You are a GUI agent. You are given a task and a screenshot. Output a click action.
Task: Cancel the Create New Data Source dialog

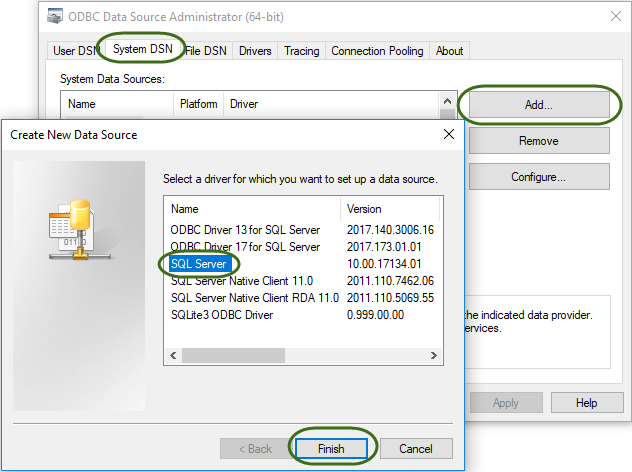(416, 449)
